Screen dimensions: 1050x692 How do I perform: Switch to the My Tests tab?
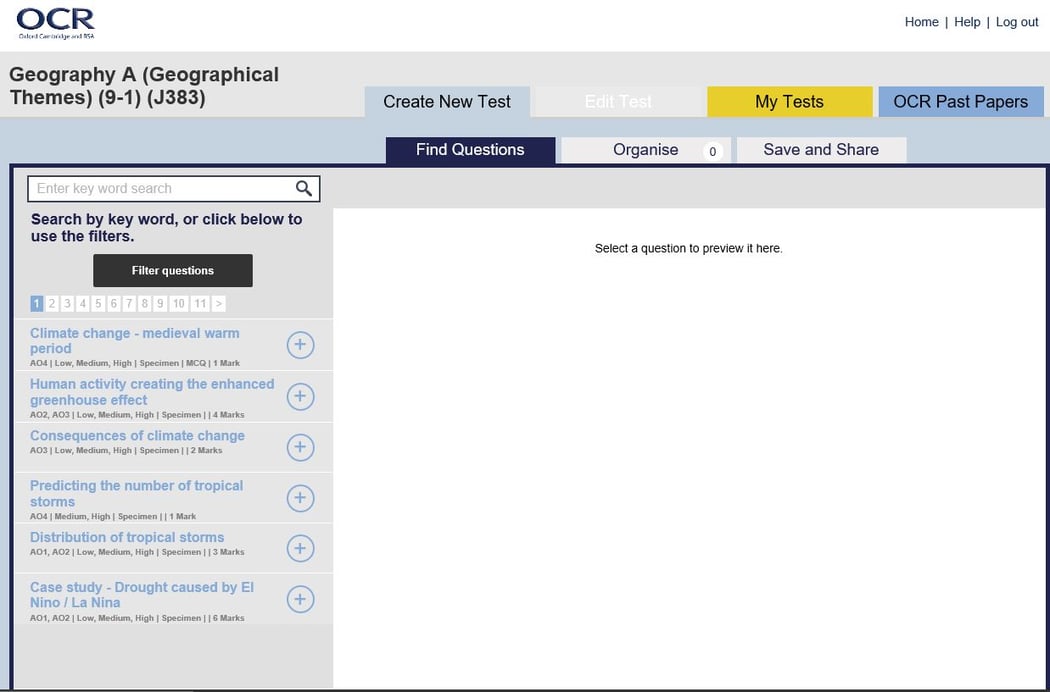coord(790,101)
